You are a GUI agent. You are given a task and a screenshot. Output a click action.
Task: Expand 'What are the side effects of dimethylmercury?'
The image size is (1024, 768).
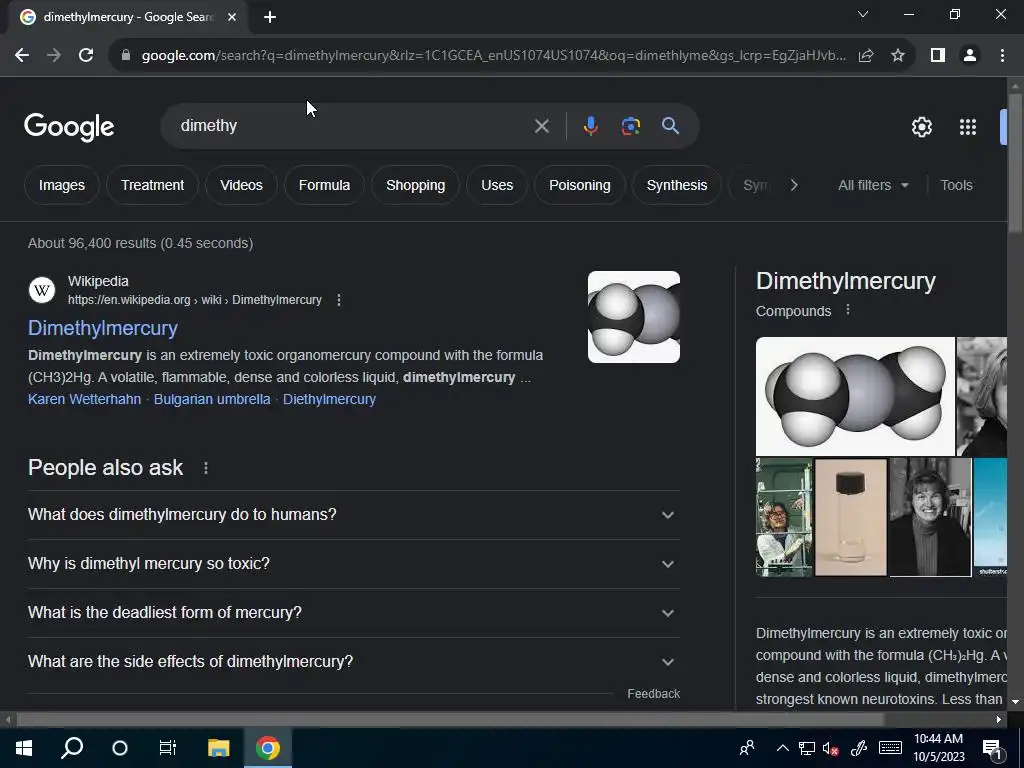click(354, 662)
